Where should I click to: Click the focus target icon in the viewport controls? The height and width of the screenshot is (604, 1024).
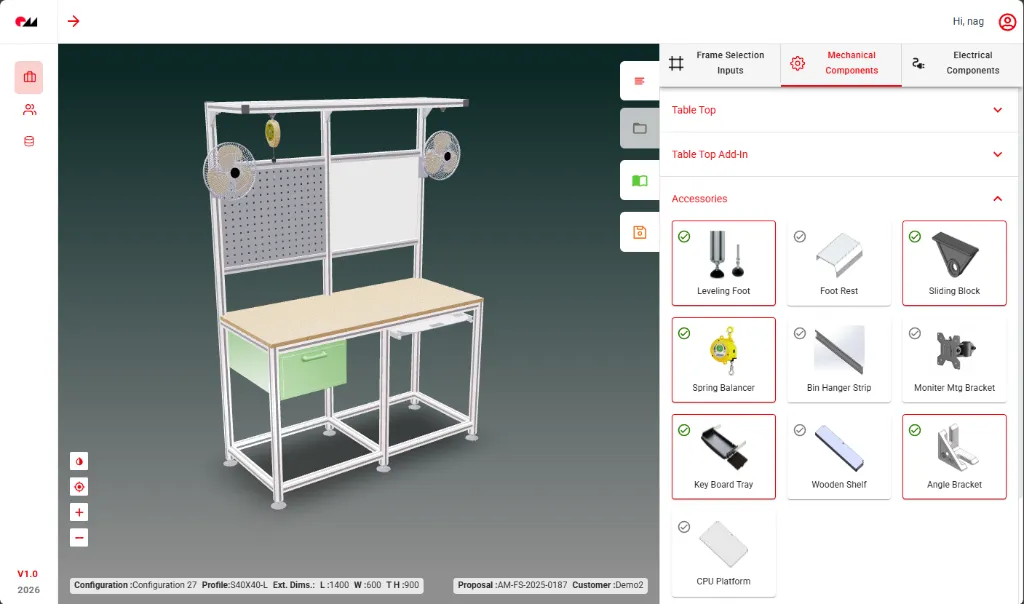pos(79,486)
